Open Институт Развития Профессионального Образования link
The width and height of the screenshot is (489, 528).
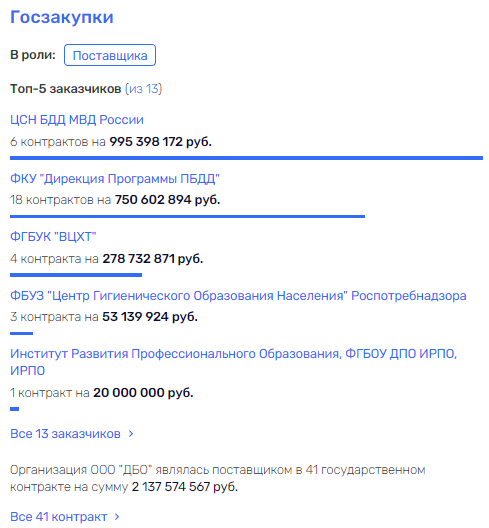tap(233, 362)
